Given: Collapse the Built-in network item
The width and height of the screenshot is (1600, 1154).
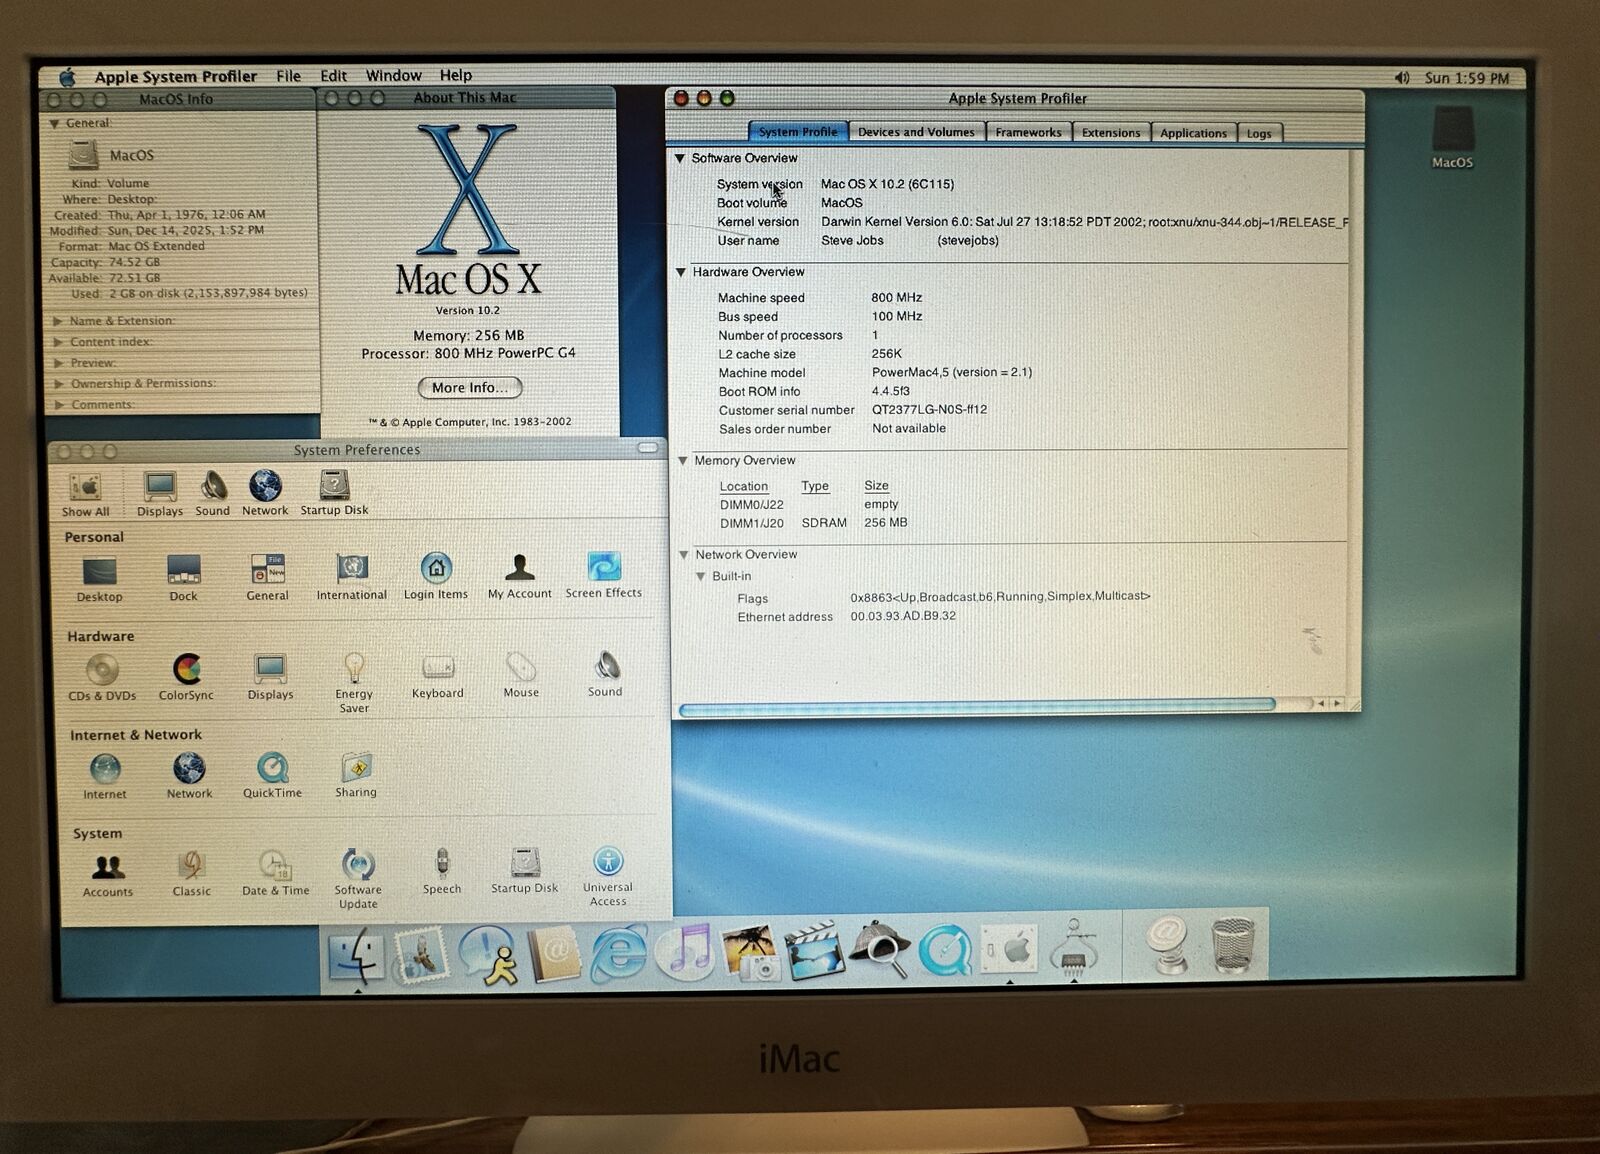Looking at the screenshot, I should 700,577.
